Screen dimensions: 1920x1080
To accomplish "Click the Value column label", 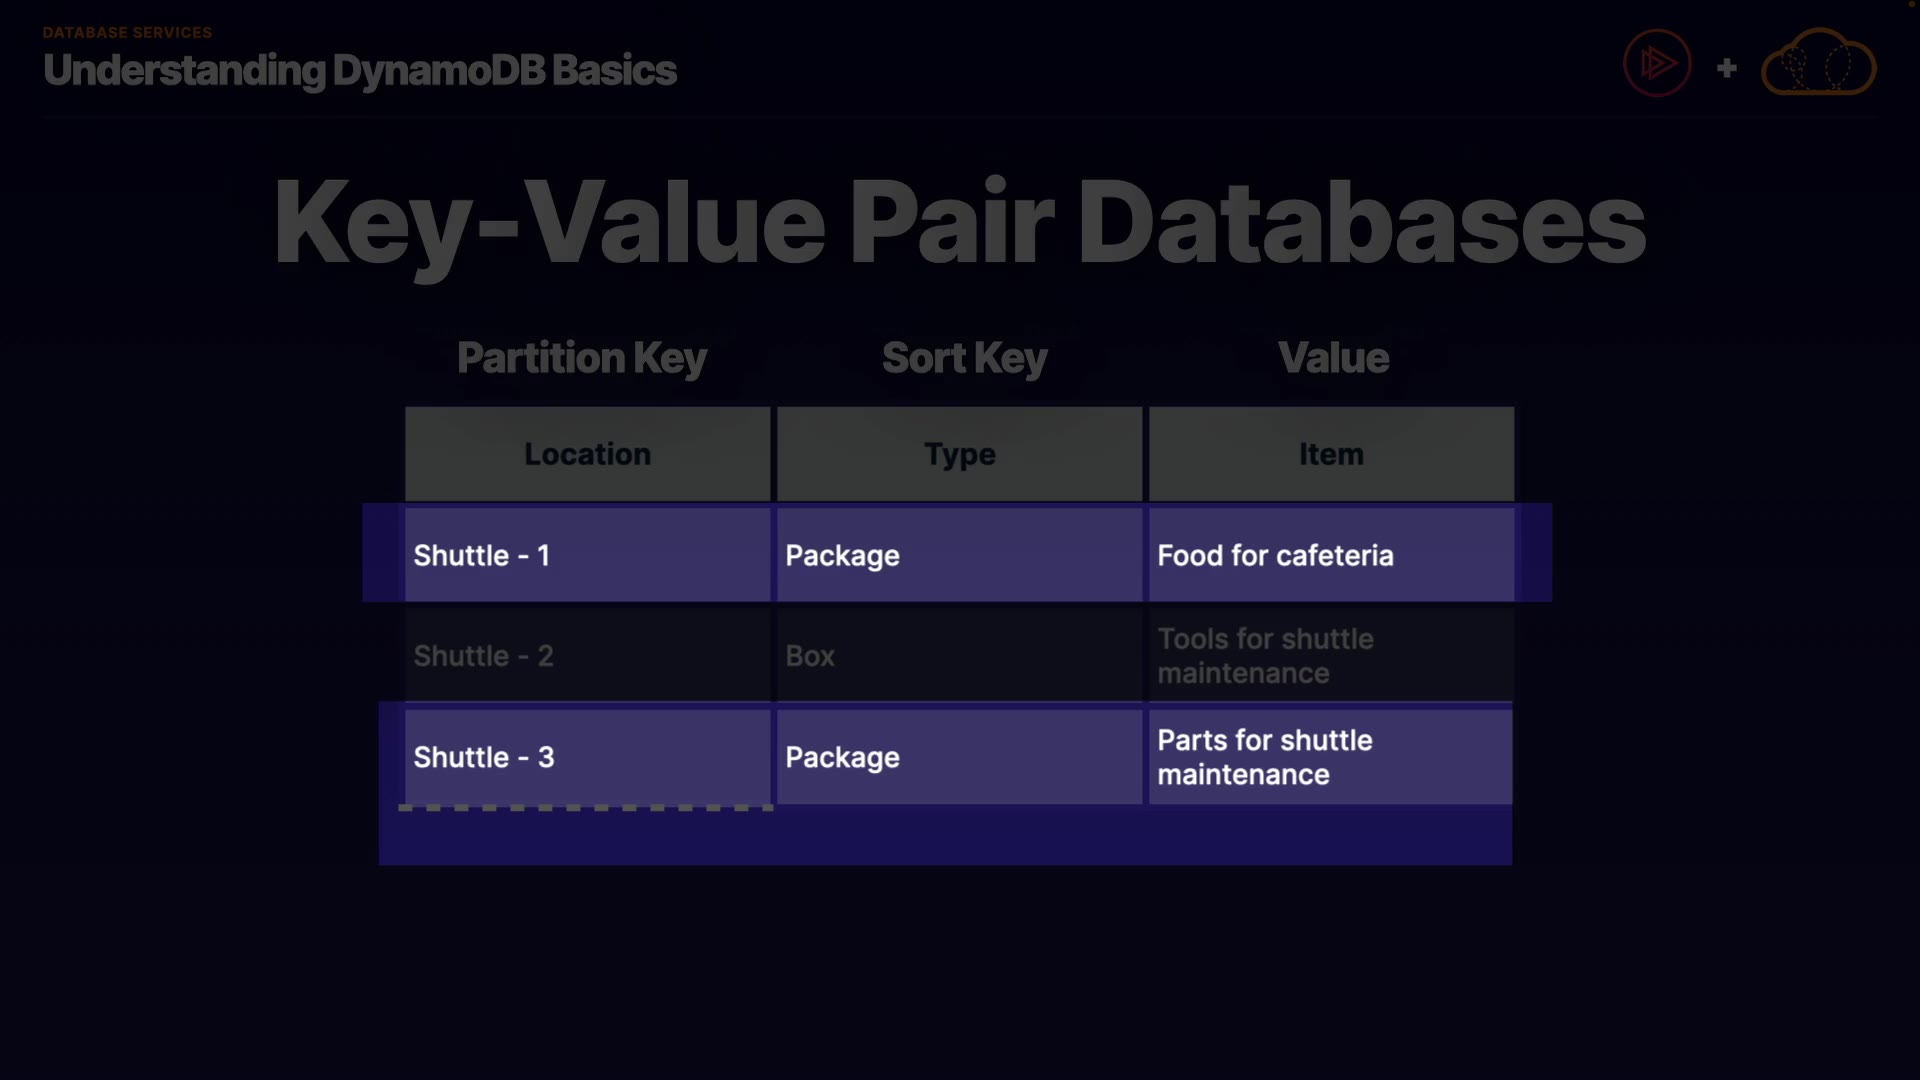I will [x=1333, y=358].
